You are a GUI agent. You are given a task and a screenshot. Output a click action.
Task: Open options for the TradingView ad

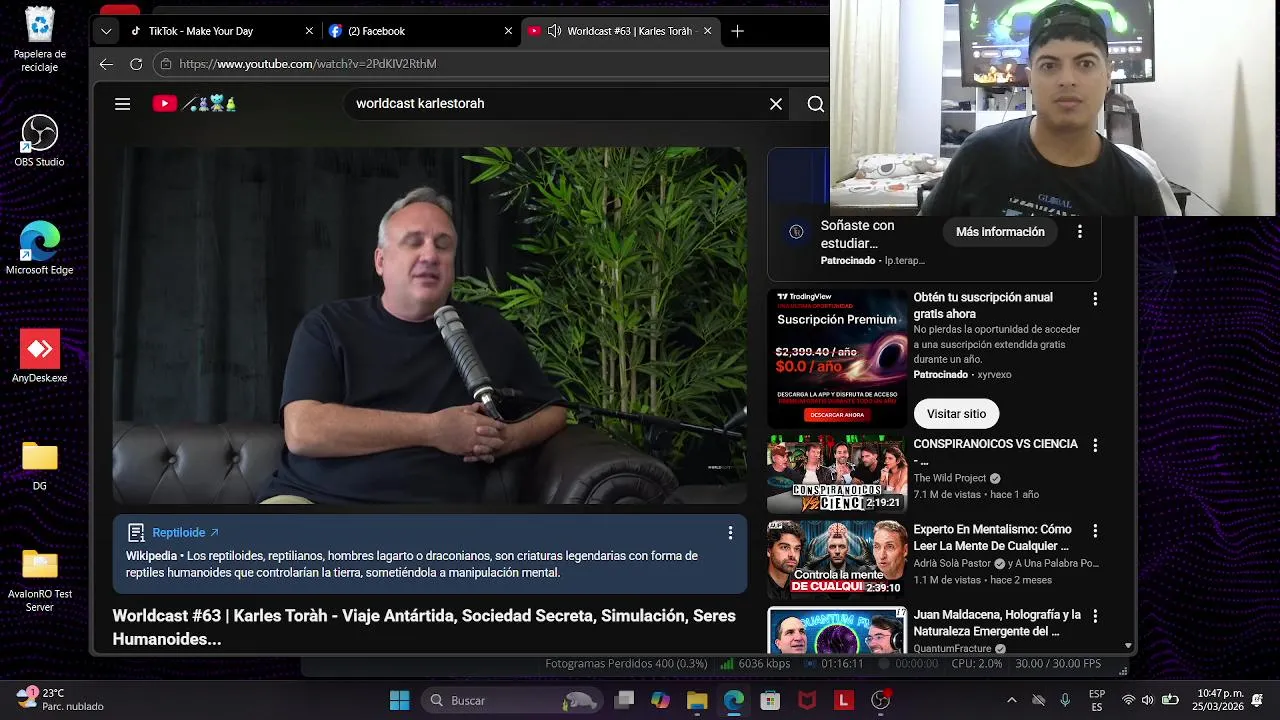1095,299
